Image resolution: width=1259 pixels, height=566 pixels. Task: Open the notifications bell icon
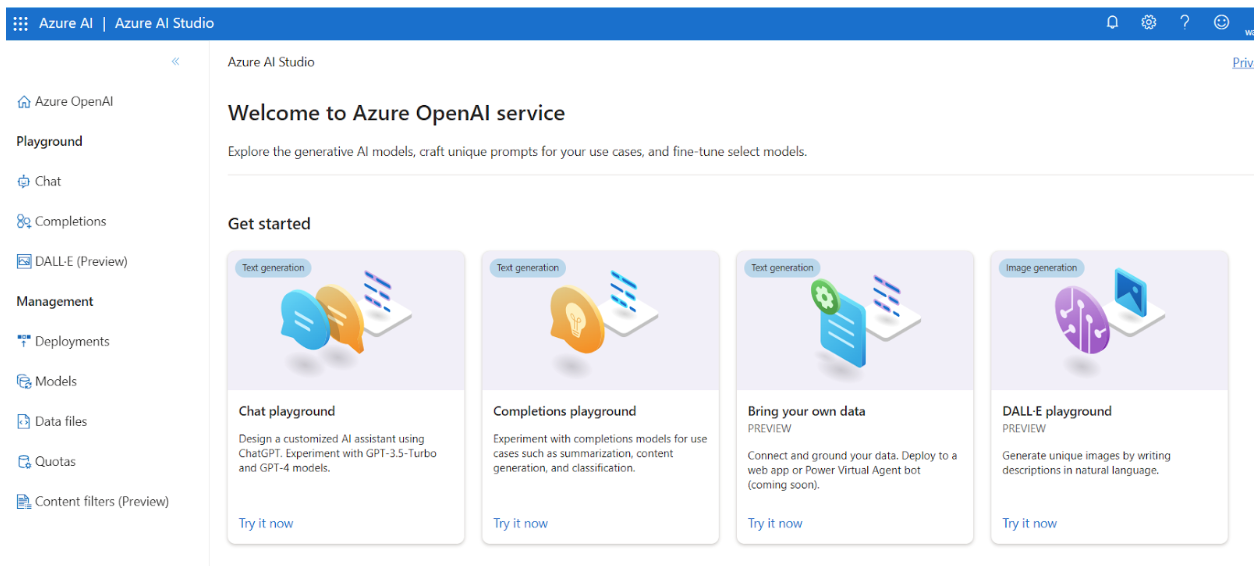click(1112, 22)
